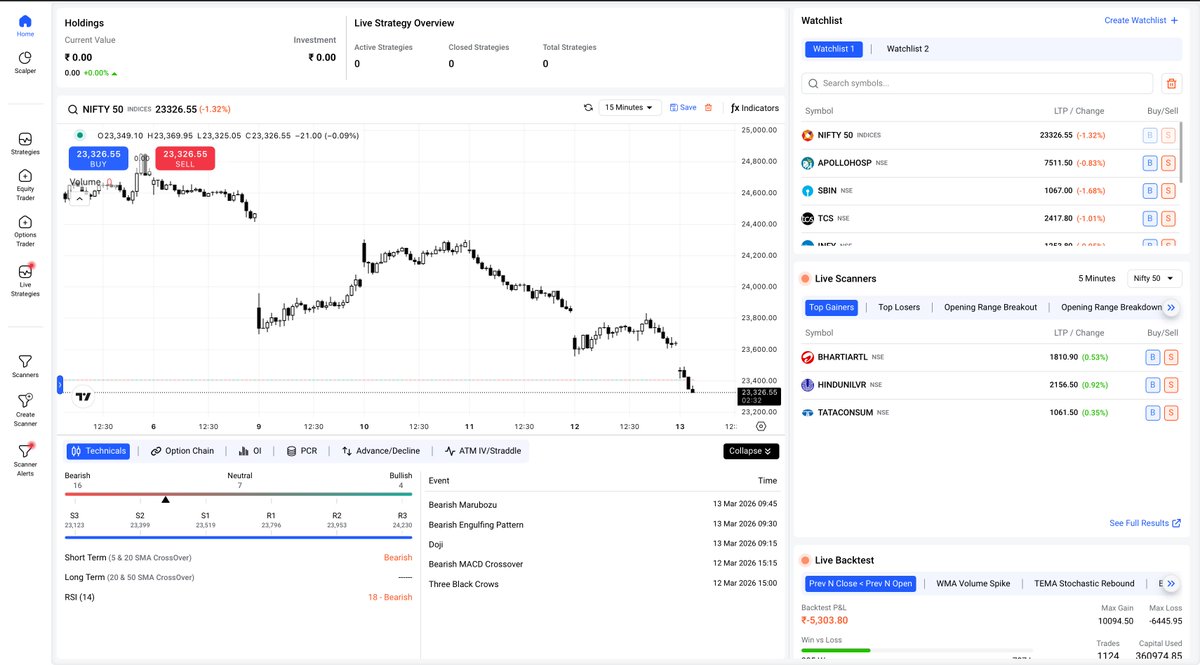Select Opening Range Breakdown tab

click(x=1111, y=307)
